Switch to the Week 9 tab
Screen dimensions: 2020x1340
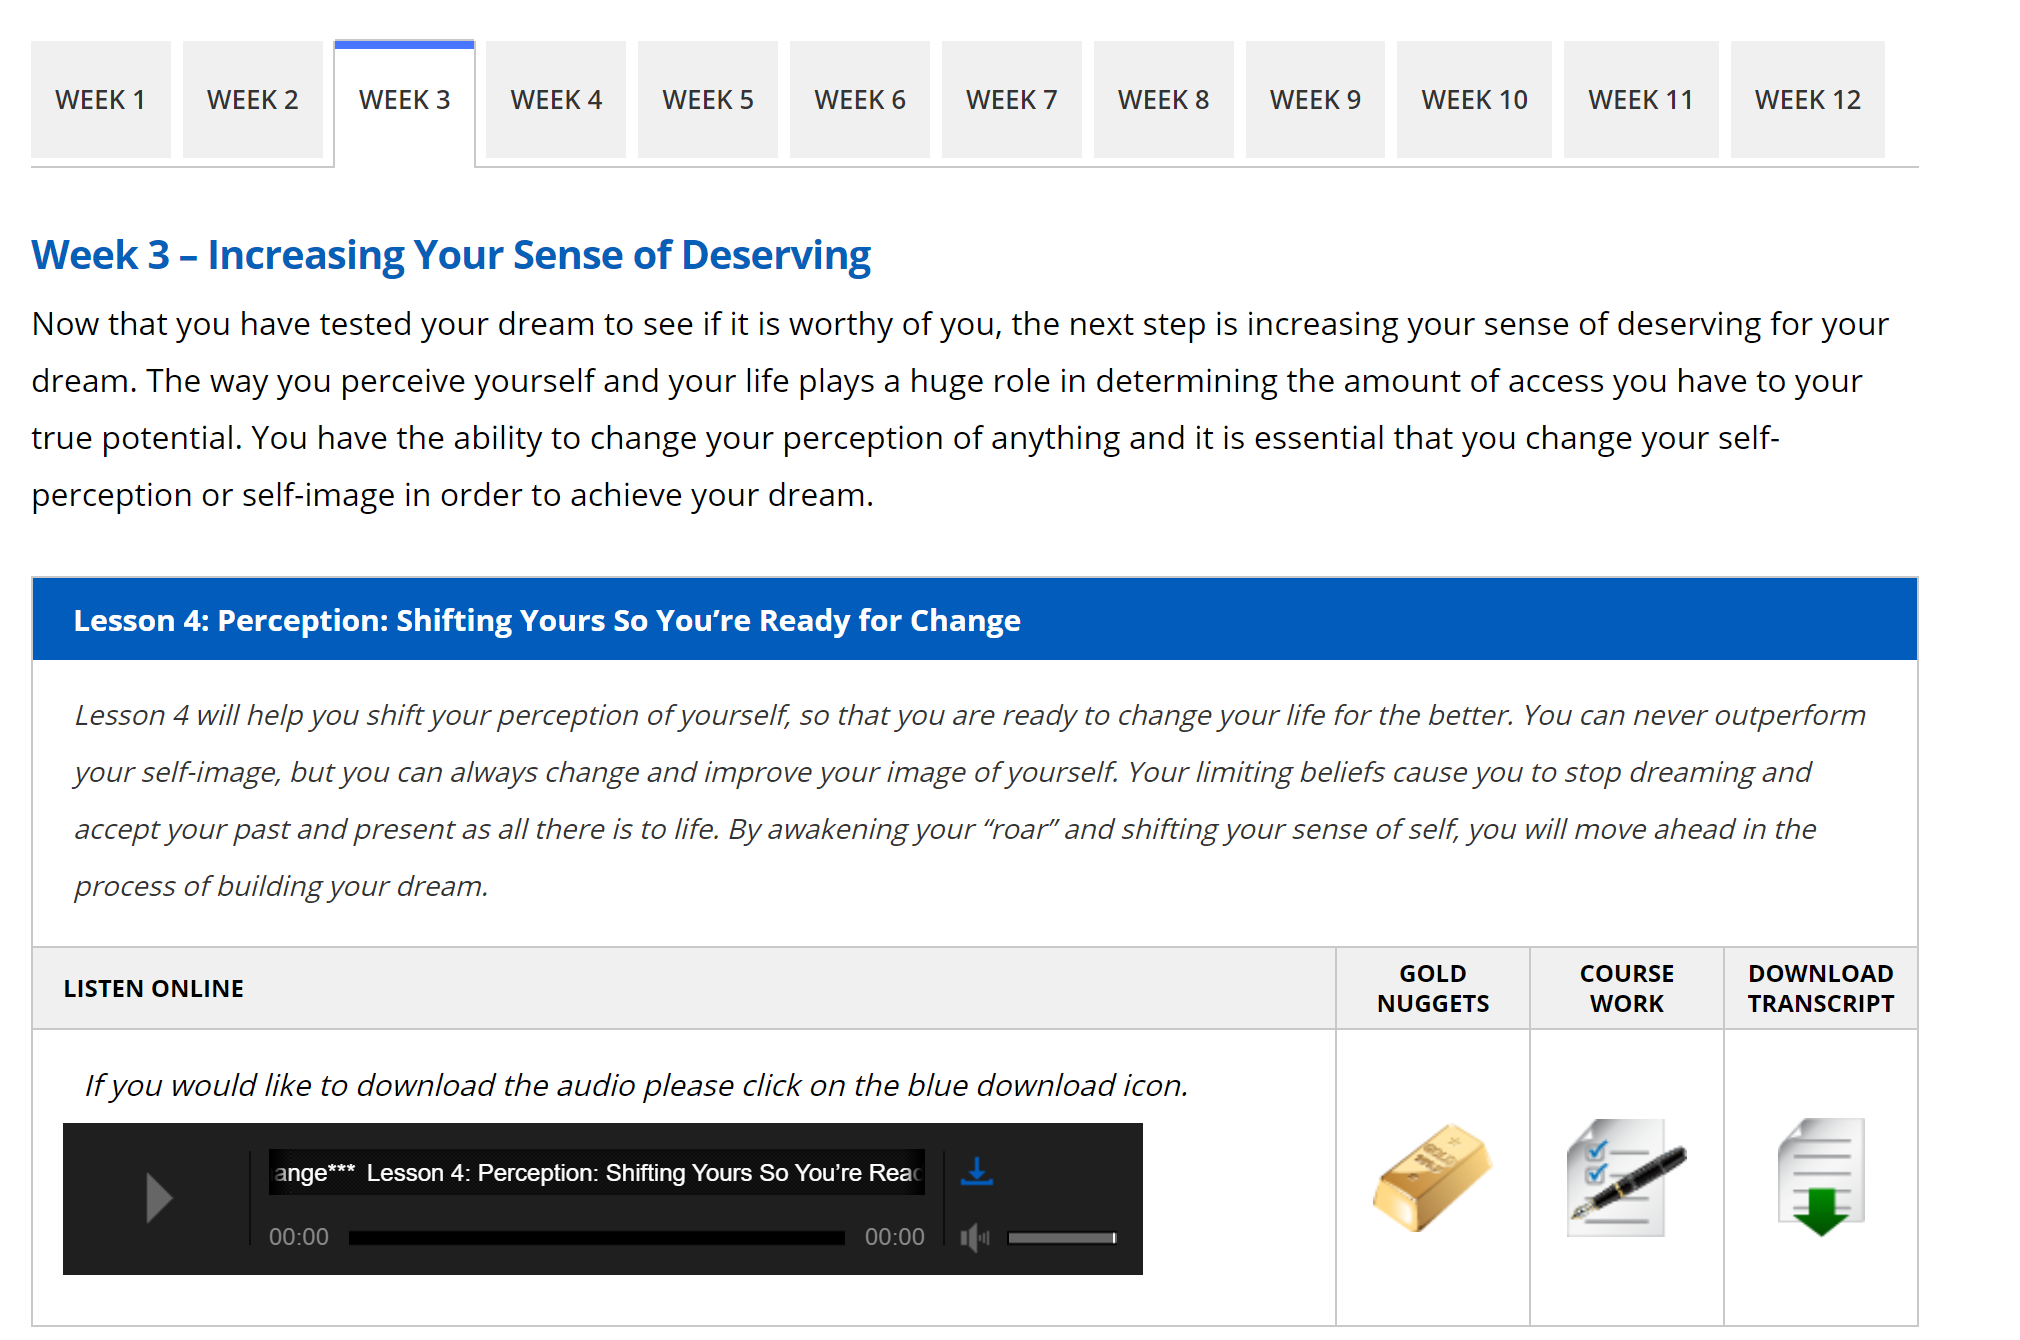click(1315, 100)
